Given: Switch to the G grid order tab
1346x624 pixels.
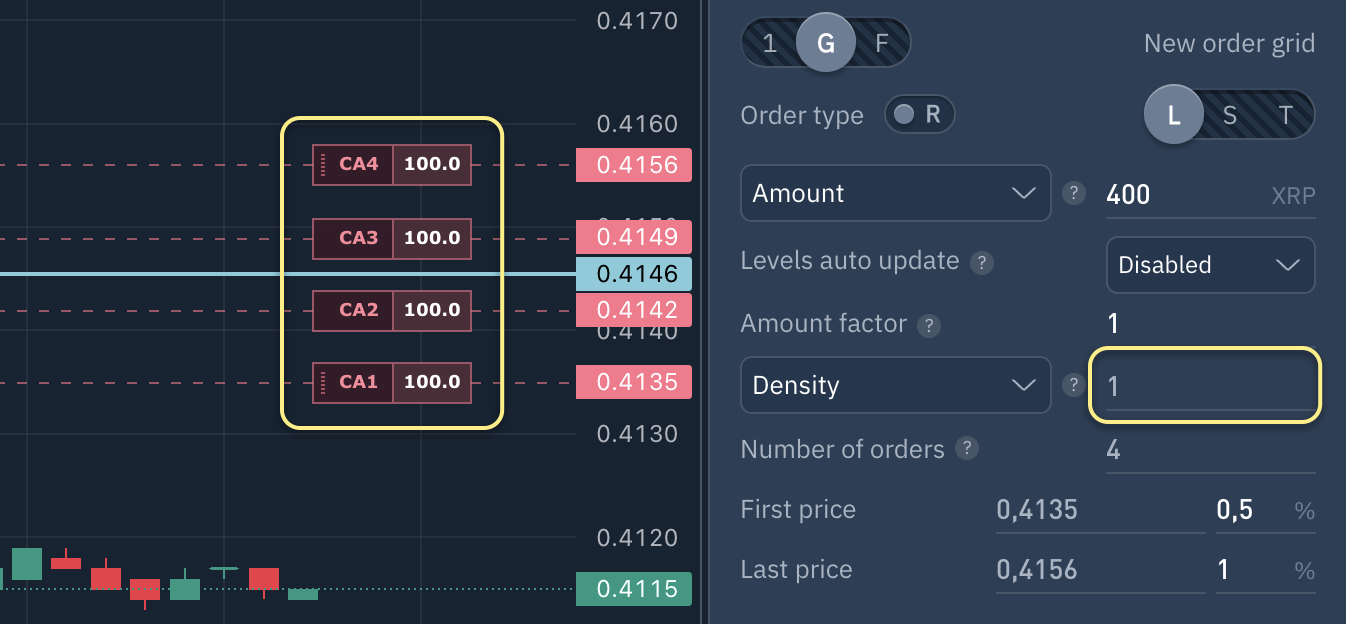Looking at the screenshot, I should coord(826,44).
